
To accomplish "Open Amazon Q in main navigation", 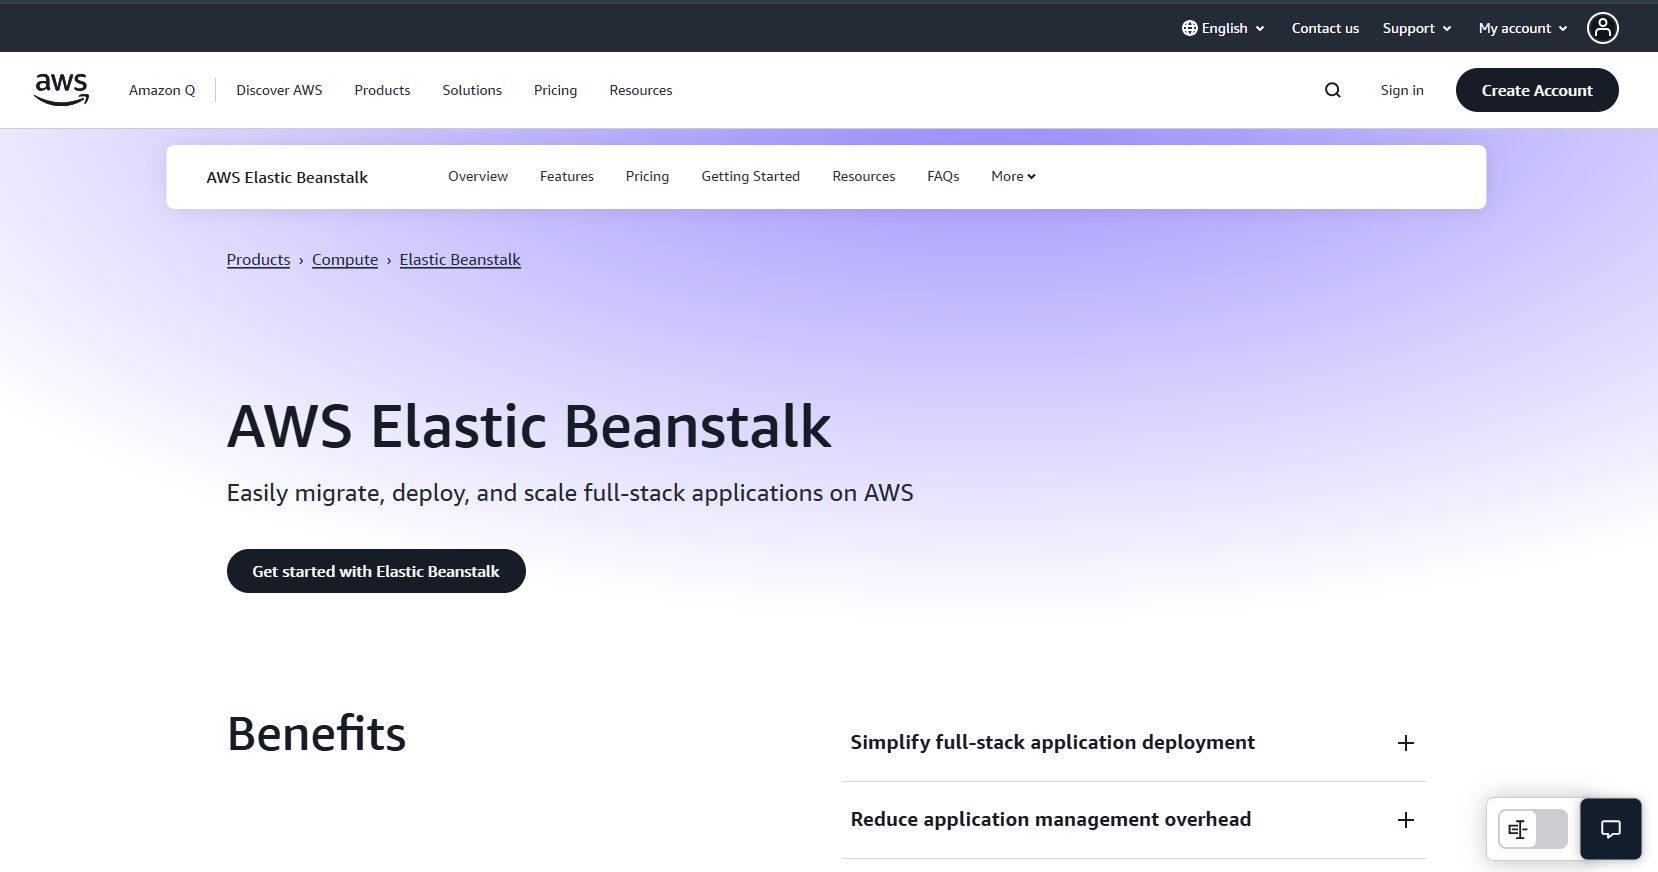I will point(162,90).
